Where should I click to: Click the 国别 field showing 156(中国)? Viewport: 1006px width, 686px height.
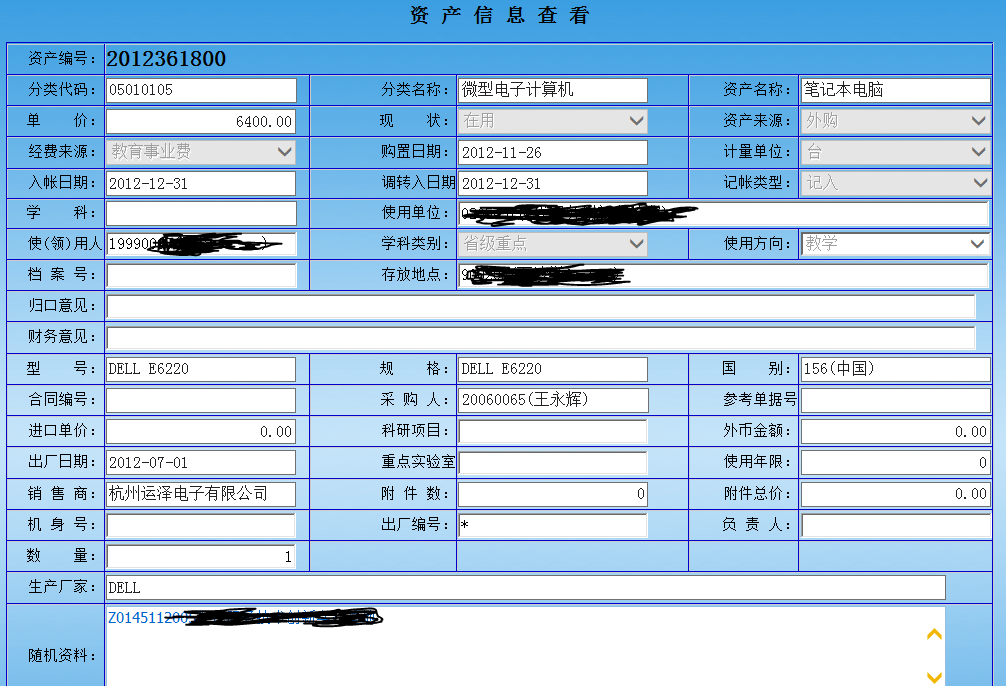tap(895, 369)
